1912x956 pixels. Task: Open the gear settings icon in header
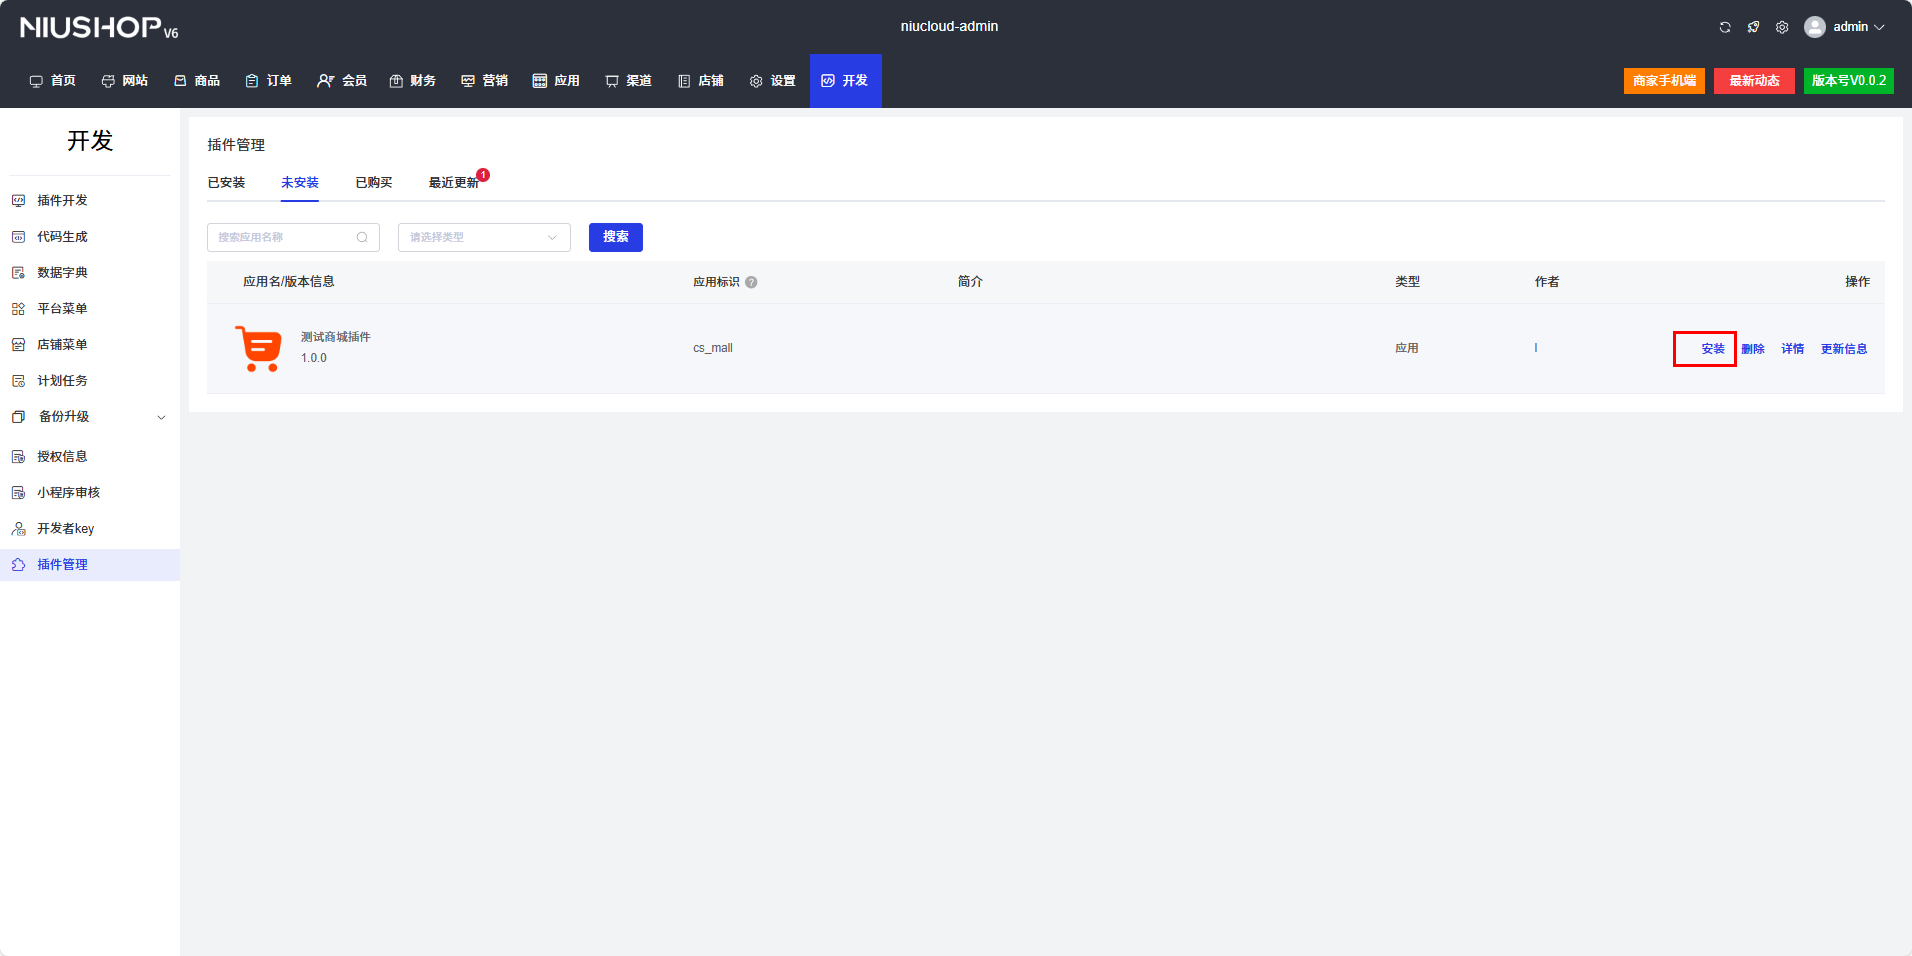click(x=1782, y=27)
